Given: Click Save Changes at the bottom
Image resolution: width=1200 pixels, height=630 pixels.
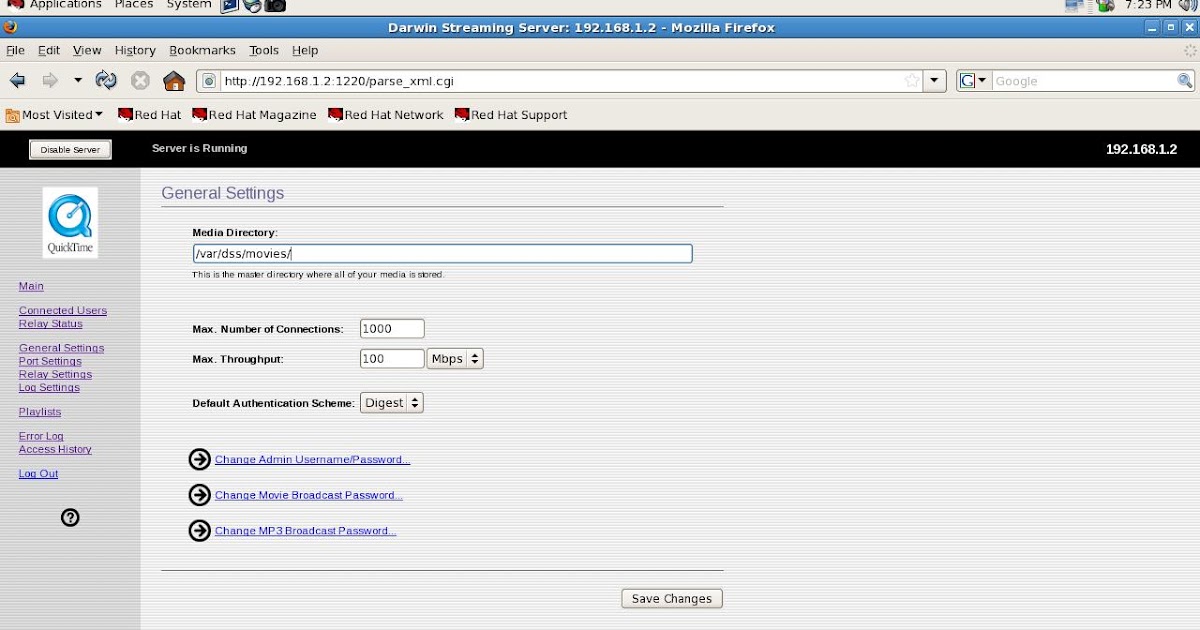Looking at the screenshot, I should [671, 598].
